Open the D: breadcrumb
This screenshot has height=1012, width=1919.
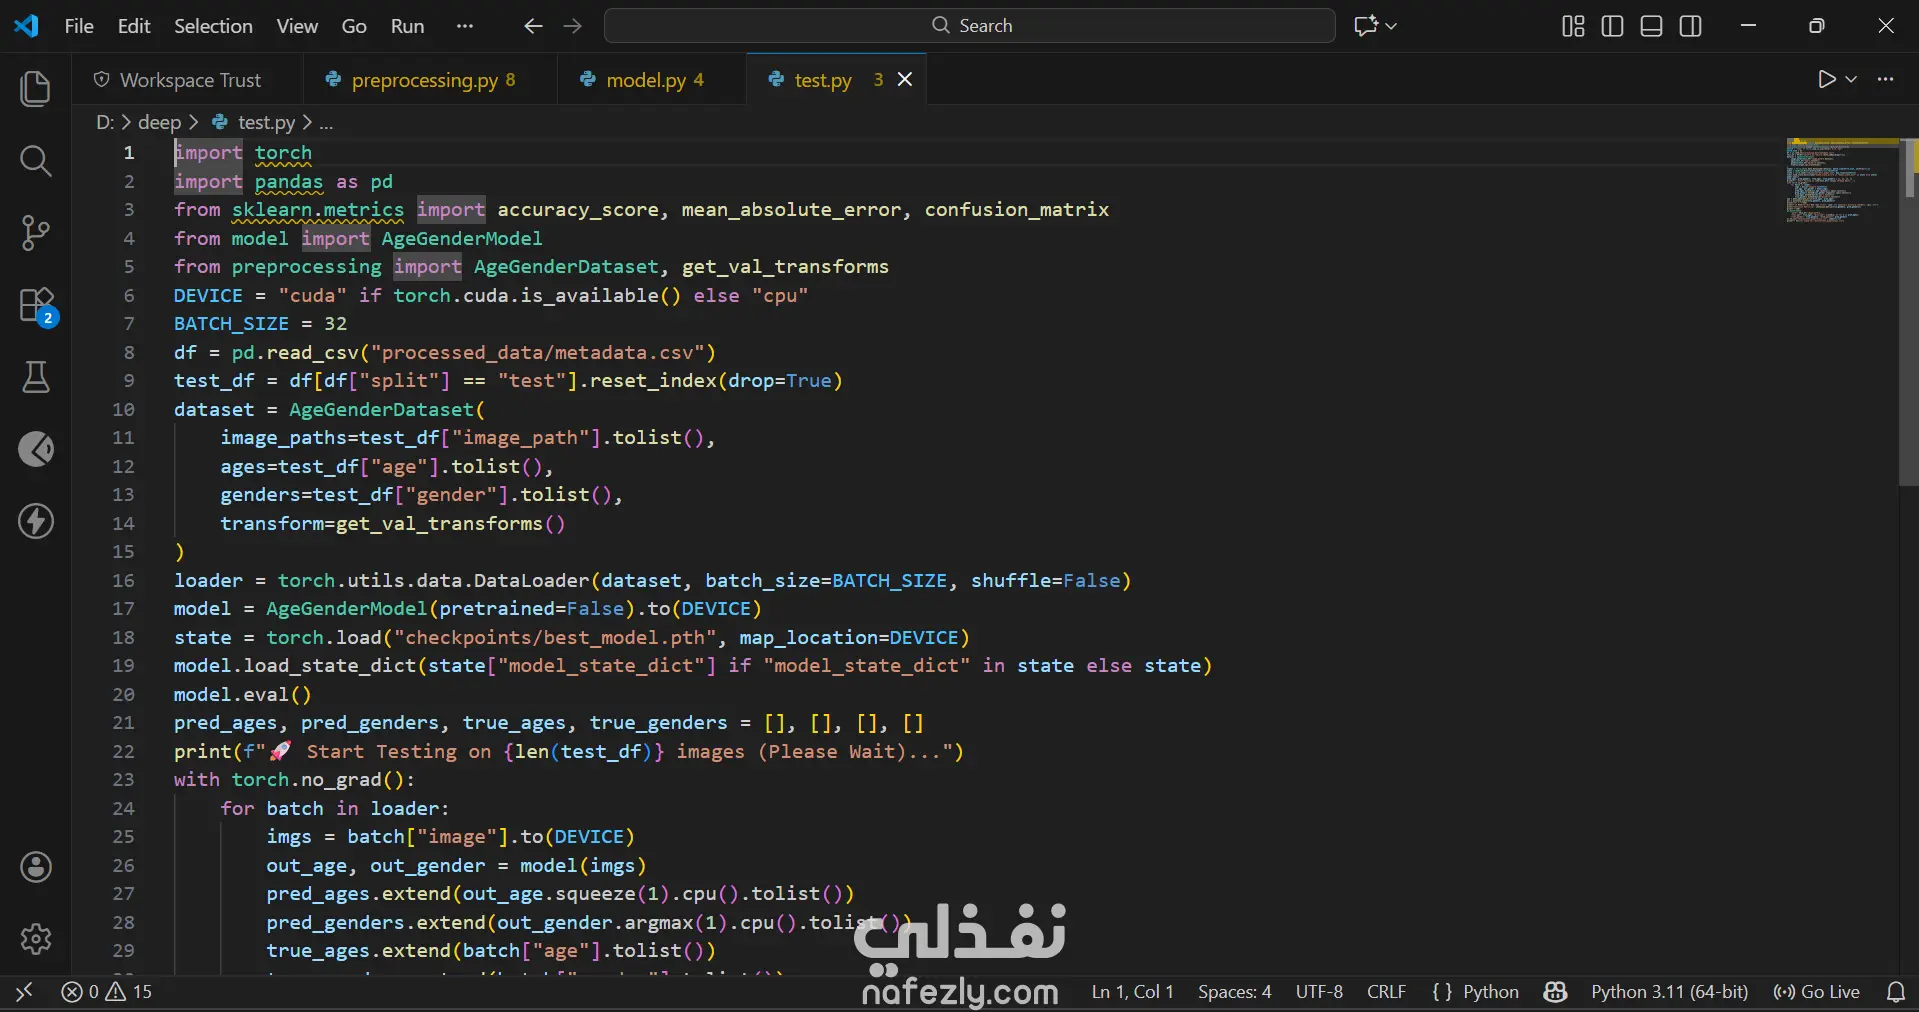click(105, 122)
